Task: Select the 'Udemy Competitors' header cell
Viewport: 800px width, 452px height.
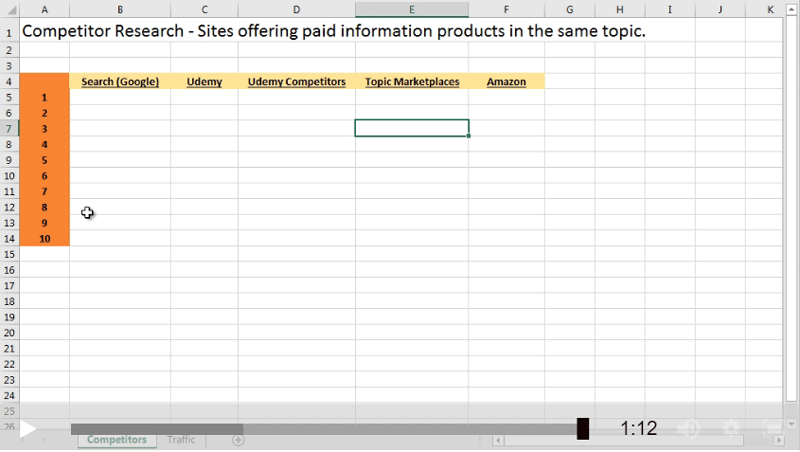Action: coord(296,82)
